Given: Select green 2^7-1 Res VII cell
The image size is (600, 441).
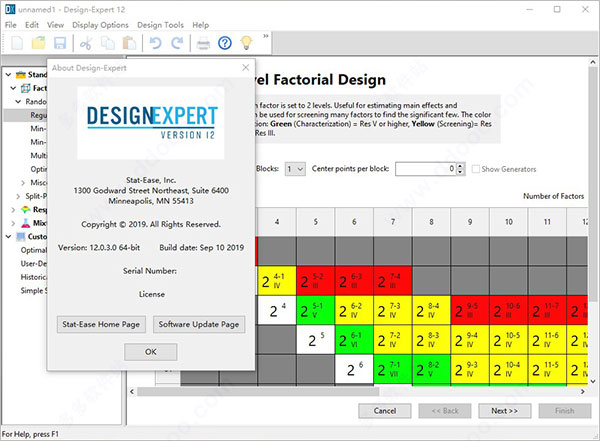Looking at the screenshot, I should (x=393, y=369).
